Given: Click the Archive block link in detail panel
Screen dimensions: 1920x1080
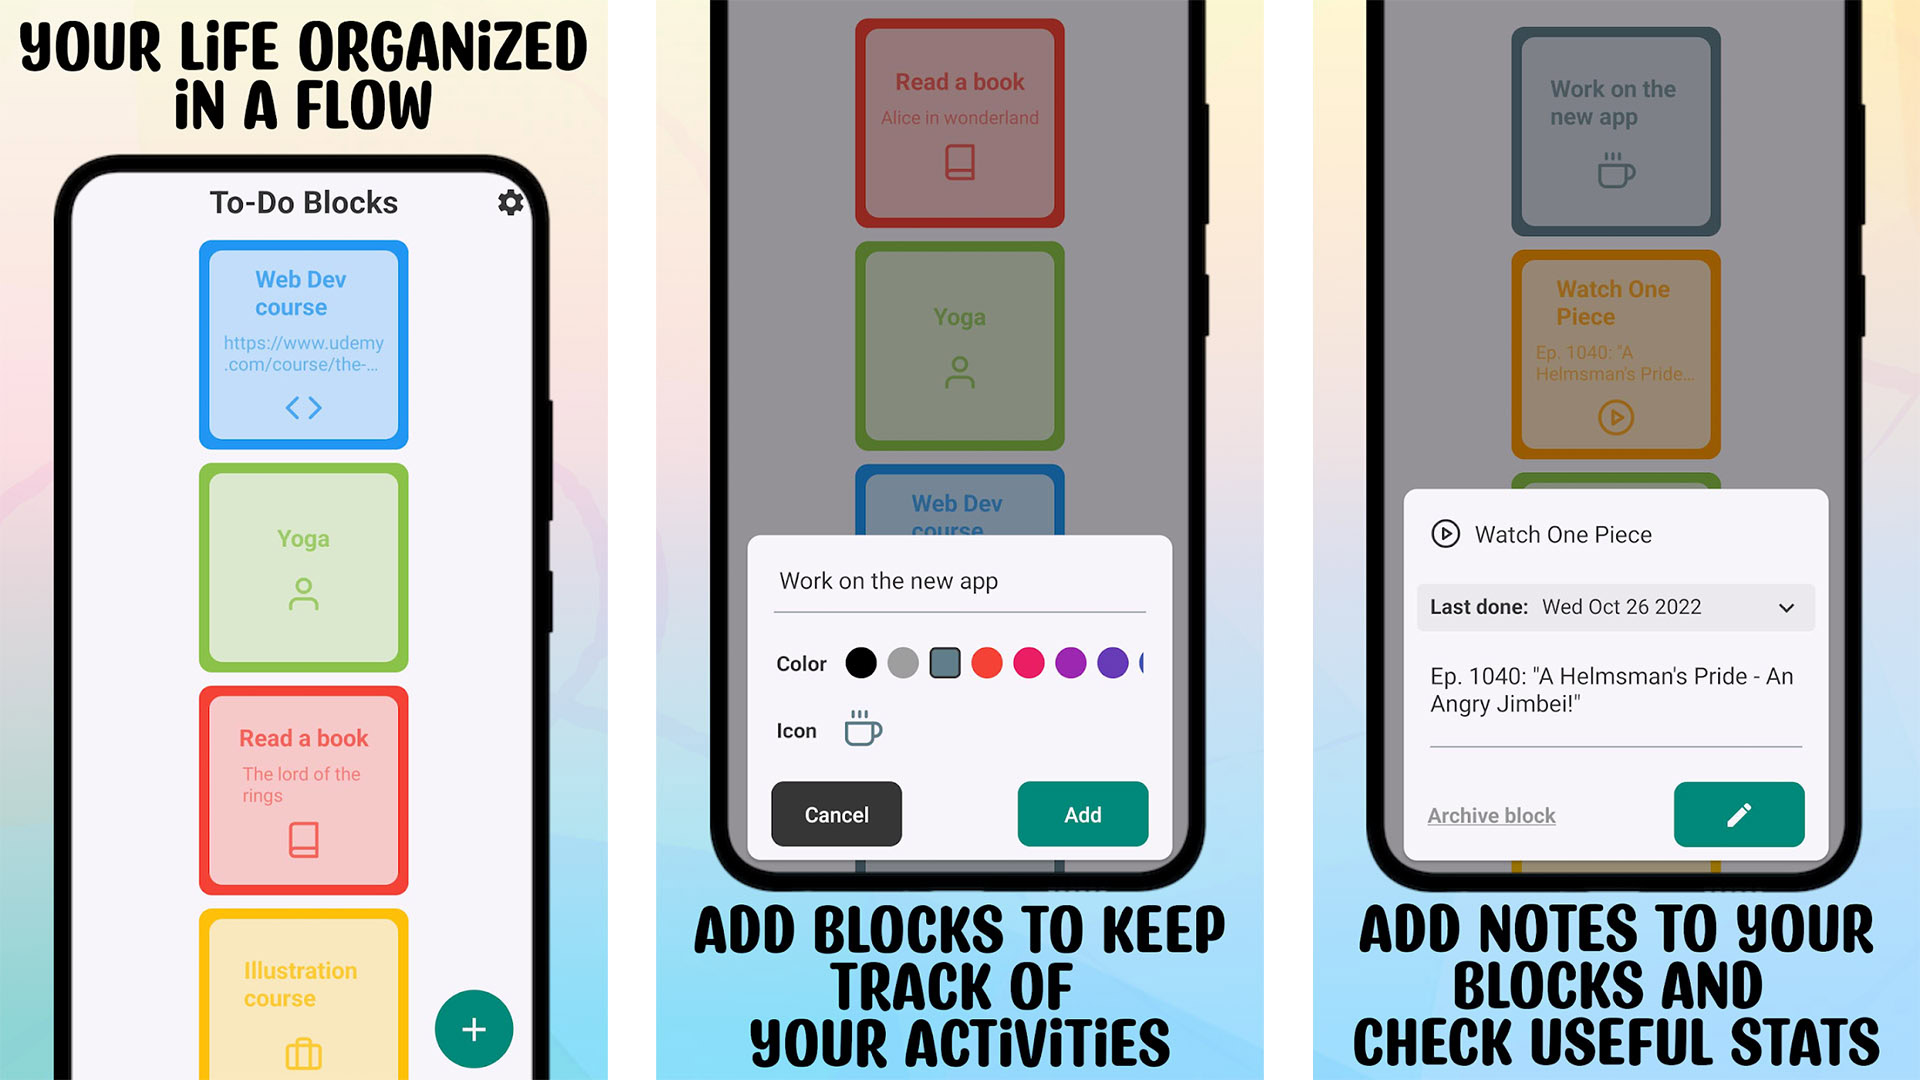Looking at the screenshot, I should click(1491, 814).
